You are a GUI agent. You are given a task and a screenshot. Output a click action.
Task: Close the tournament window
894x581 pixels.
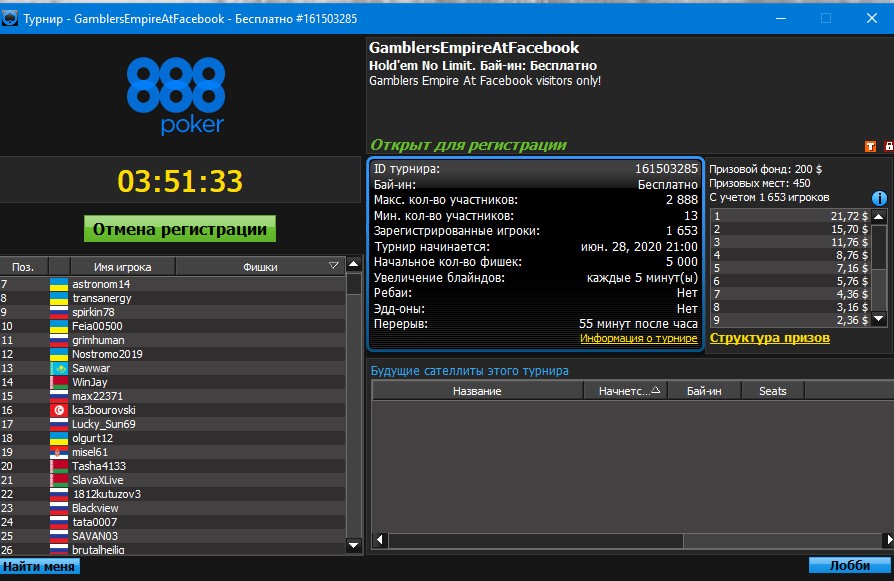[x=872, y=18]
